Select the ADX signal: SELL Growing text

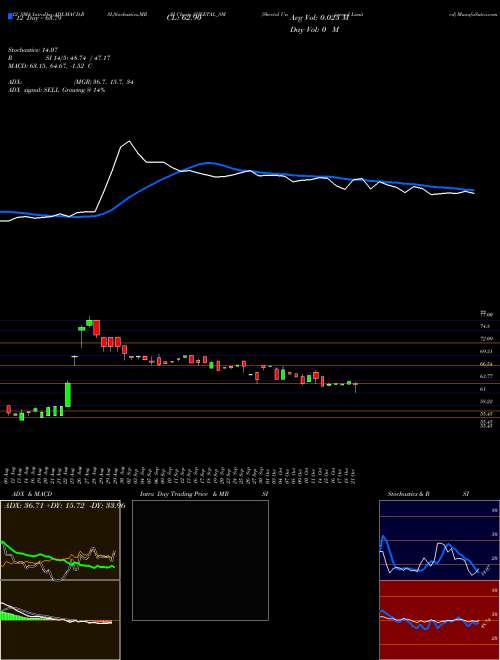coord(56,90)
